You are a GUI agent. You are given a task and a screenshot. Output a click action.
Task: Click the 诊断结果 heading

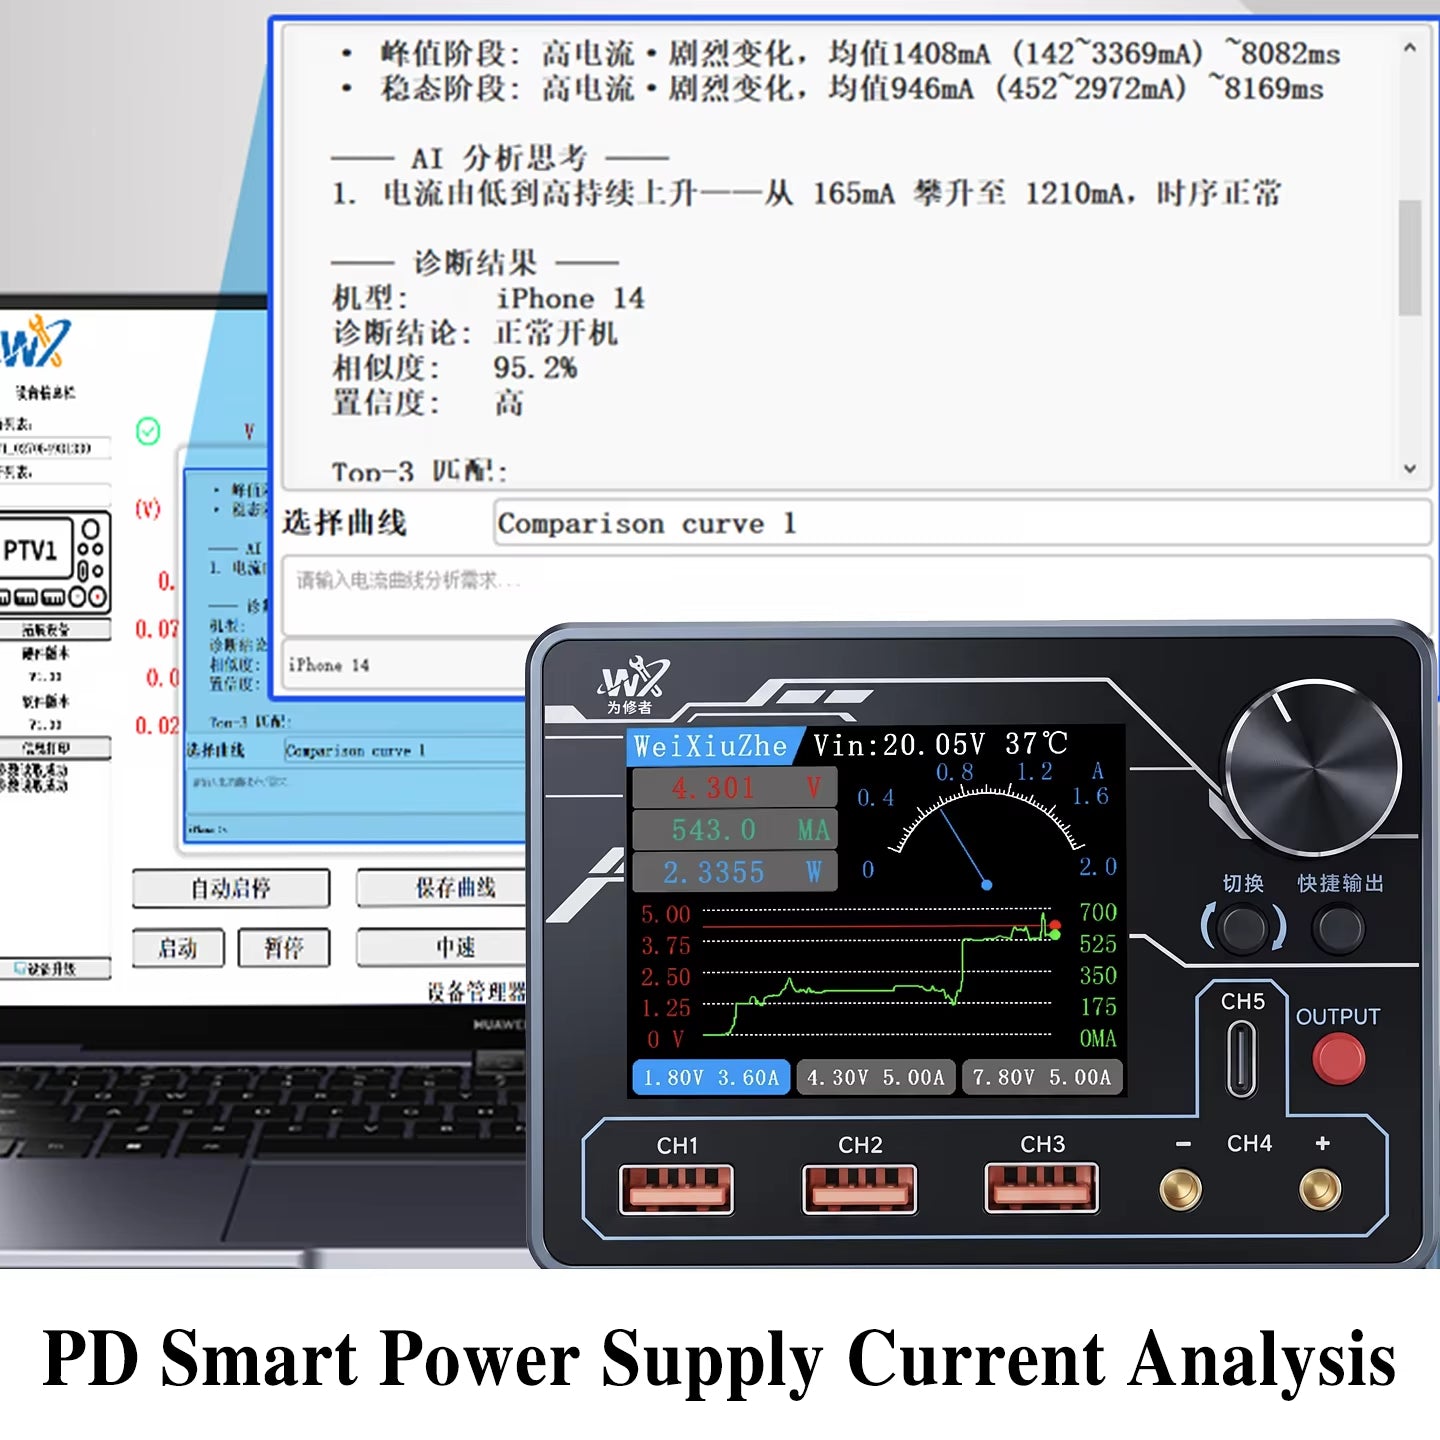pos(475,263)
